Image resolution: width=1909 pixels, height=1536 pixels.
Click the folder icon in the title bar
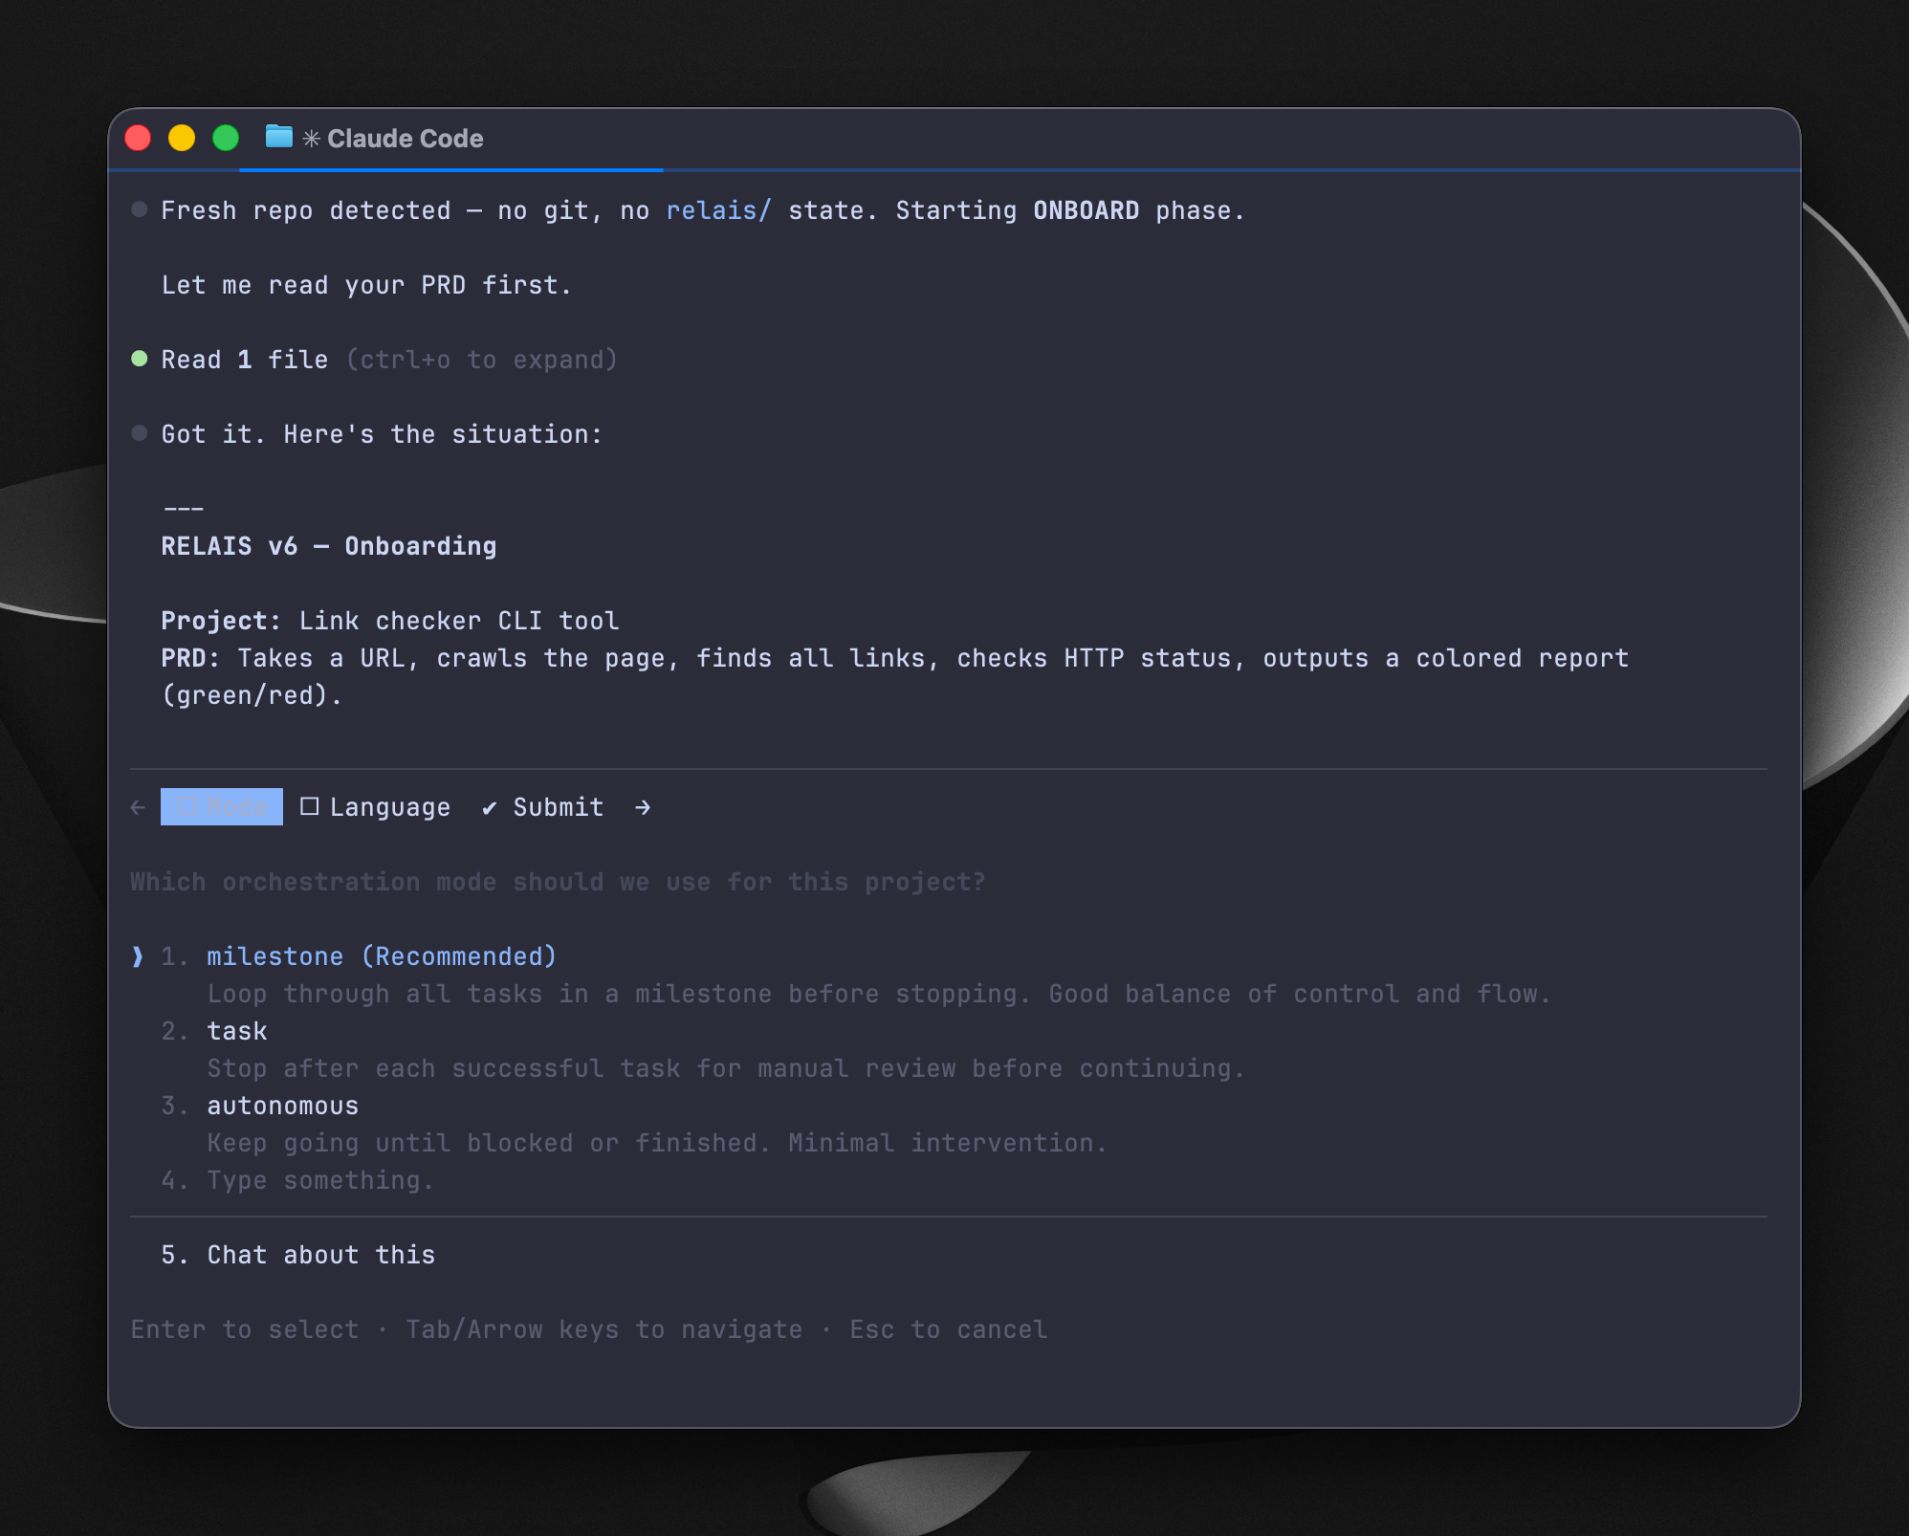(279, 137)
